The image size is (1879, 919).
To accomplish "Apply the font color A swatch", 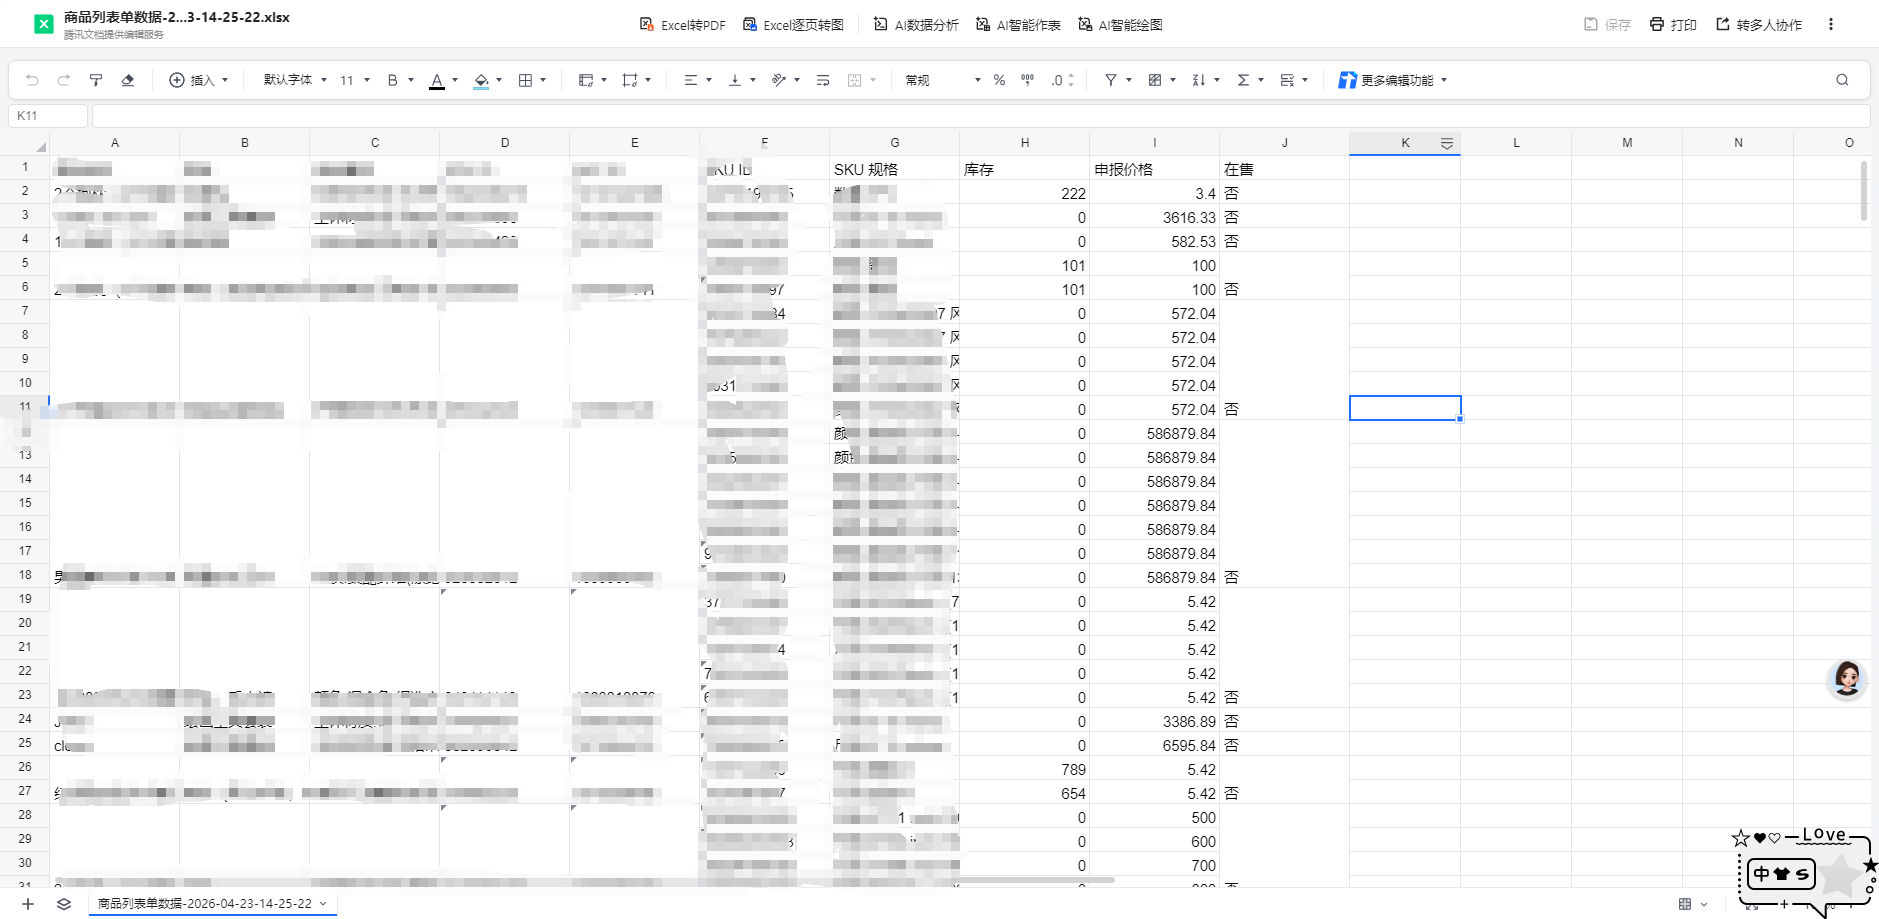I will [437, 80].
